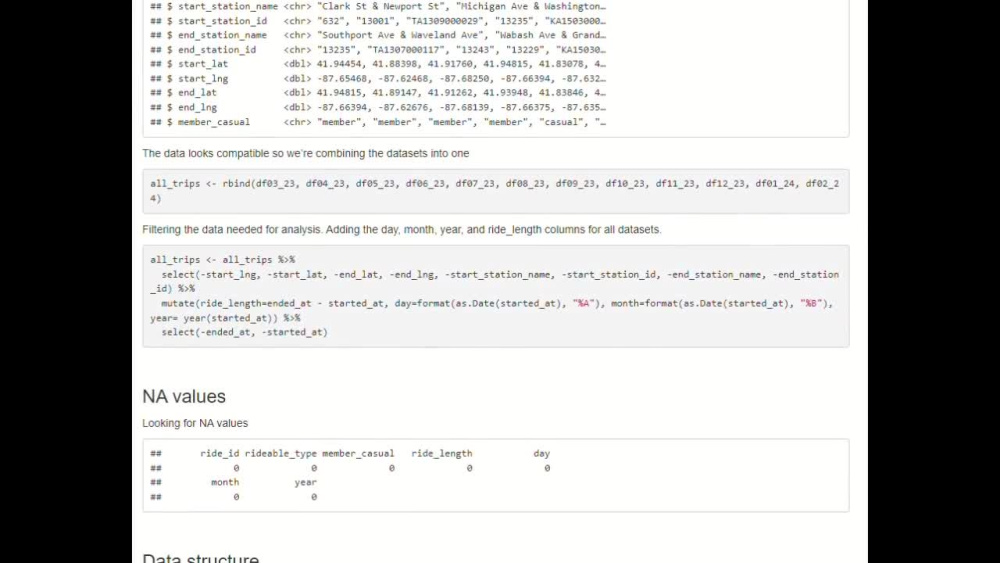1000x563 pixels.
Task: Click the month label in NA output
Action: (x=225, y=482)
